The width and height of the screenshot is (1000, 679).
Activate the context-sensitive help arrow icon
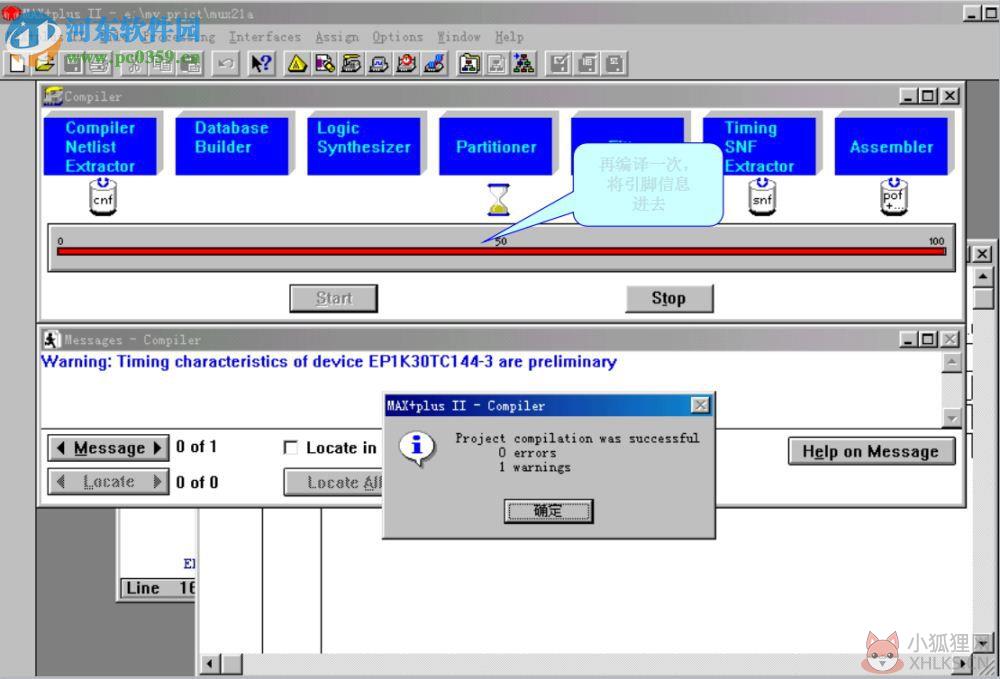point(261,63)
